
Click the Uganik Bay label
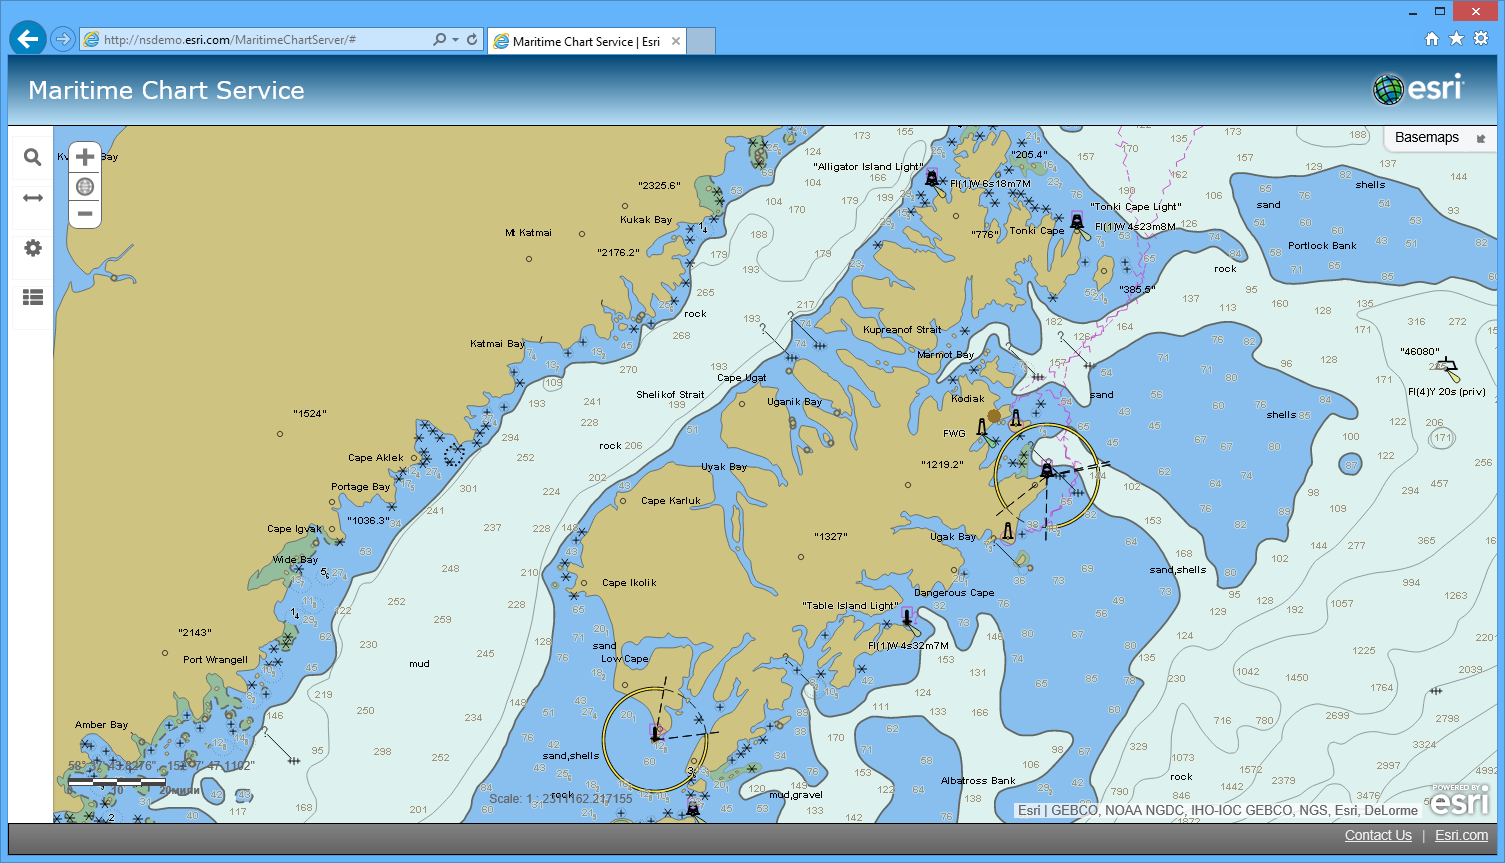pyautogui.click(x=794, y=402)
